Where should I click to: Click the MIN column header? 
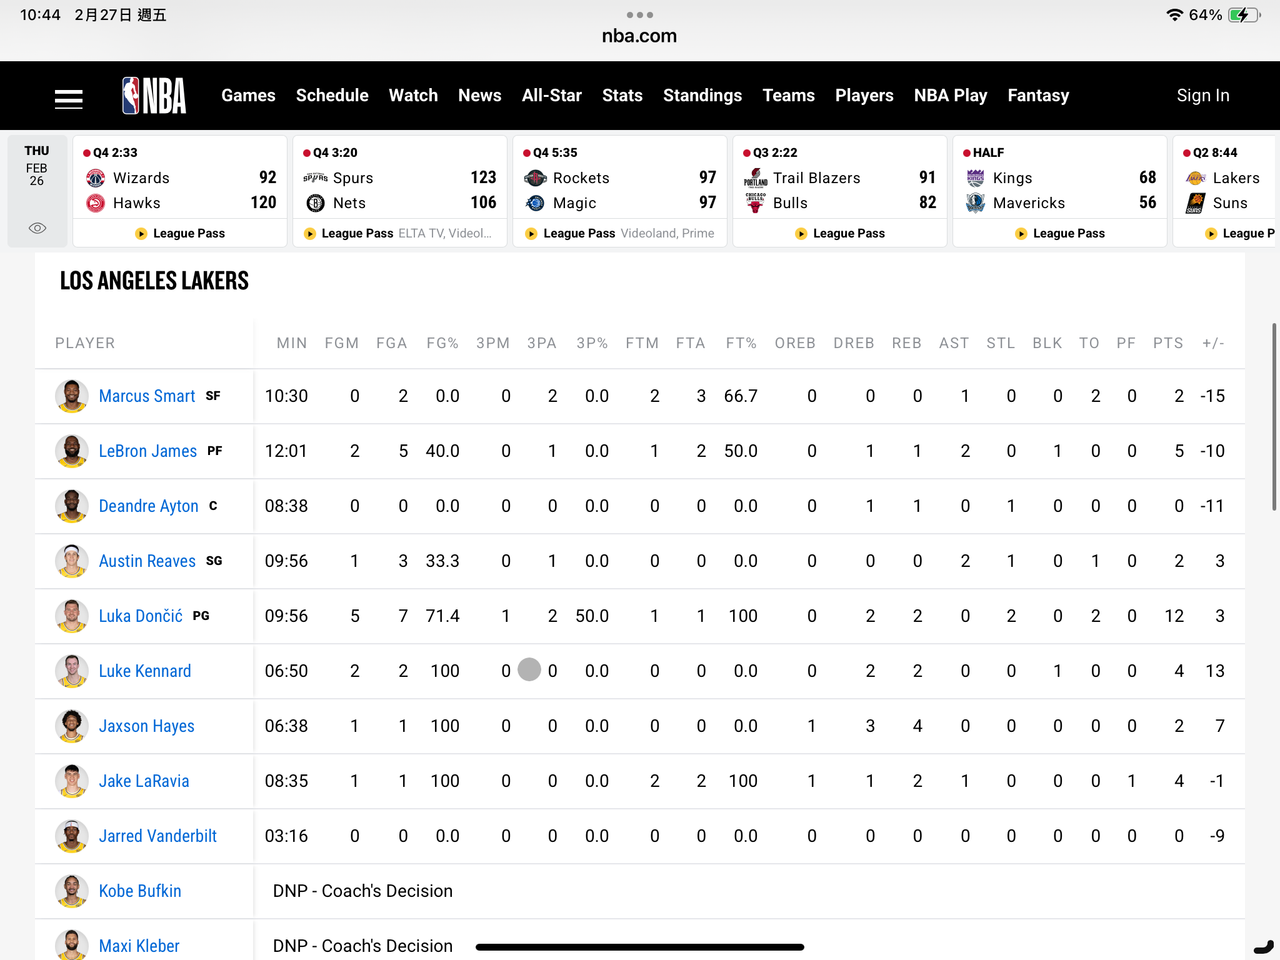[292, 343]
